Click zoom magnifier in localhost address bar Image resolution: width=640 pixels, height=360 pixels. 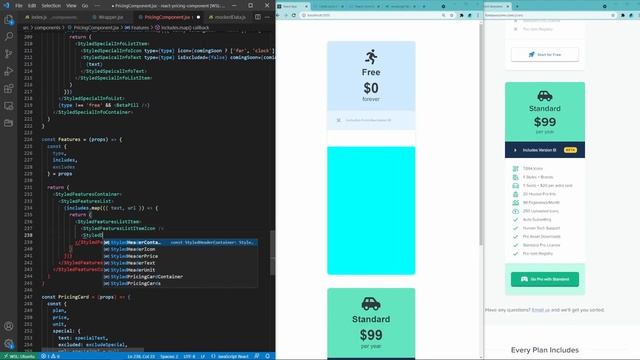click(444, 15)
